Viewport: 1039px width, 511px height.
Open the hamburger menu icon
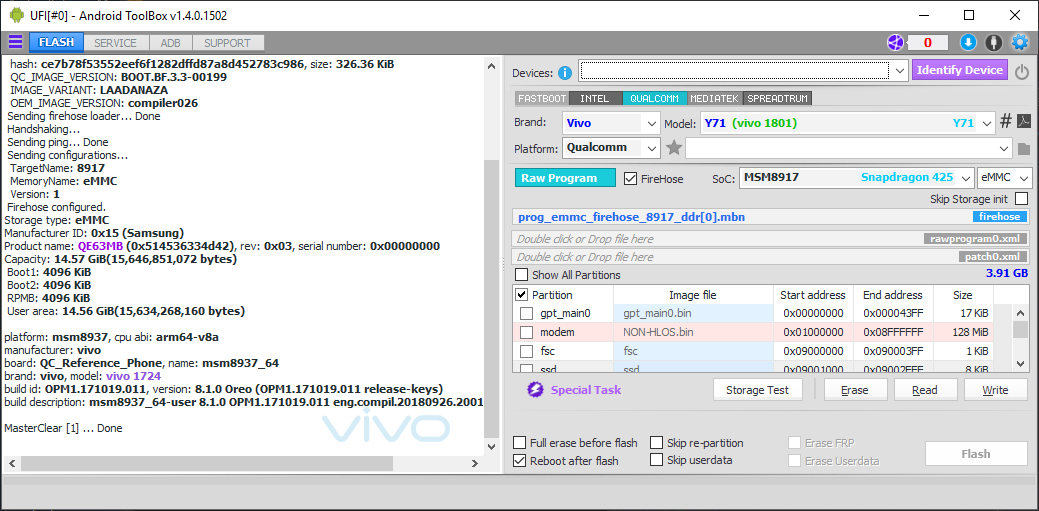15,42
